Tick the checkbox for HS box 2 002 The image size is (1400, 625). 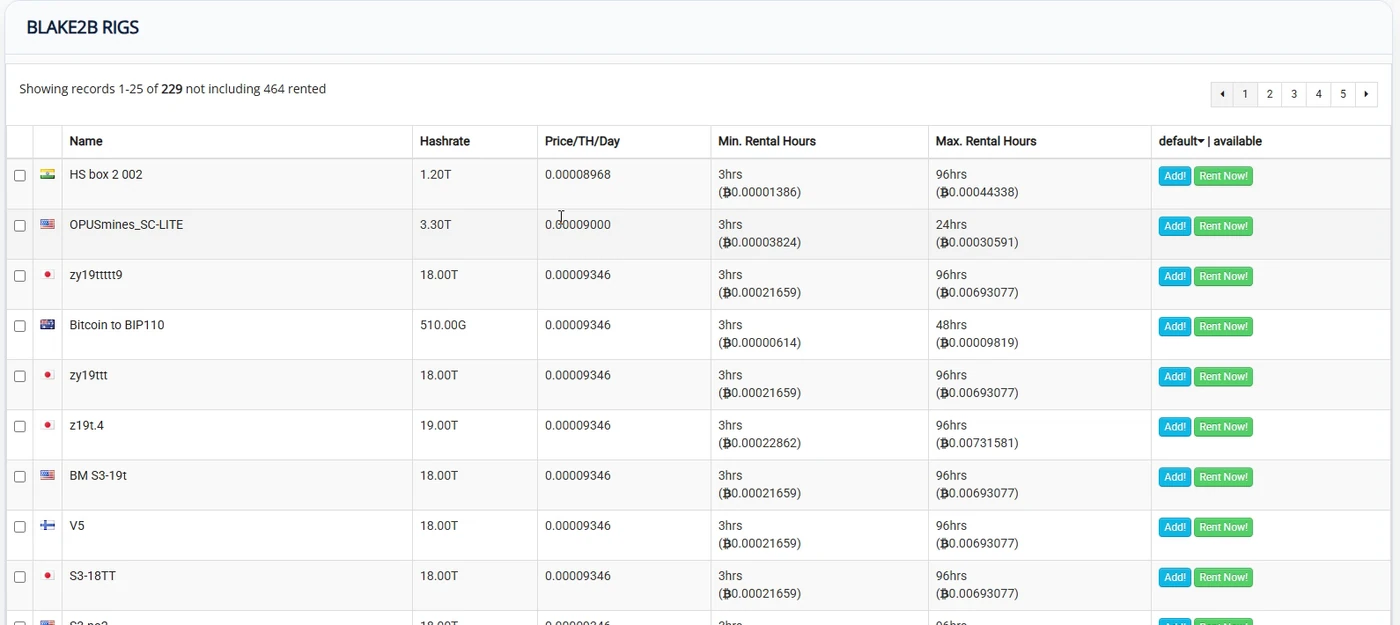coord(20,176)
